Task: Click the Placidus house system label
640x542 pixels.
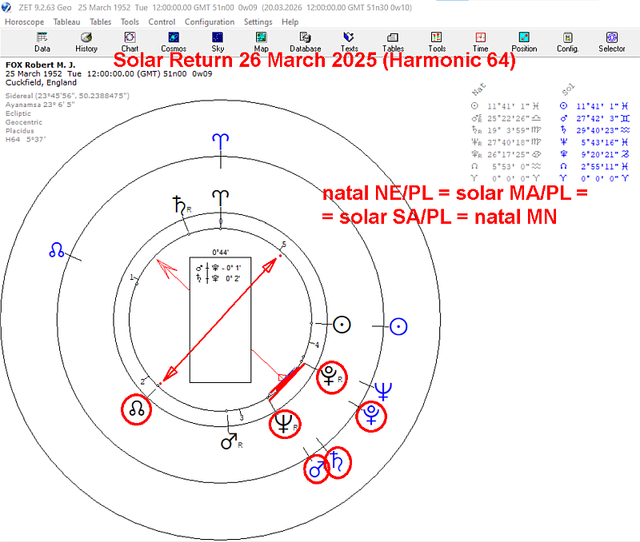Action: [x=19, y=131]
